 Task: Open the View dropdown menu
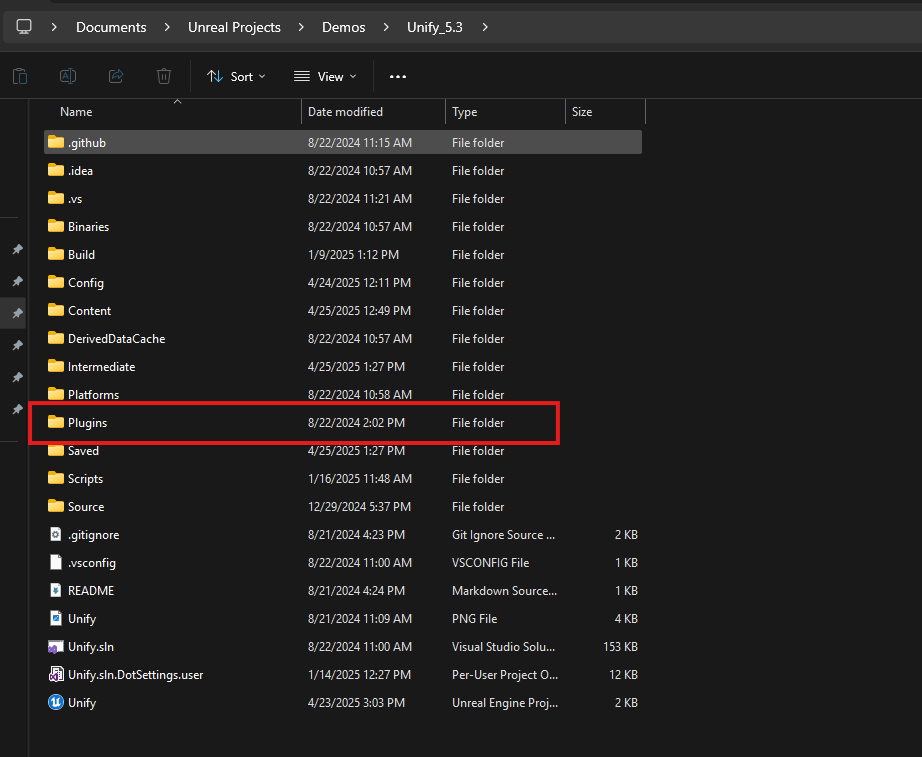325,76
